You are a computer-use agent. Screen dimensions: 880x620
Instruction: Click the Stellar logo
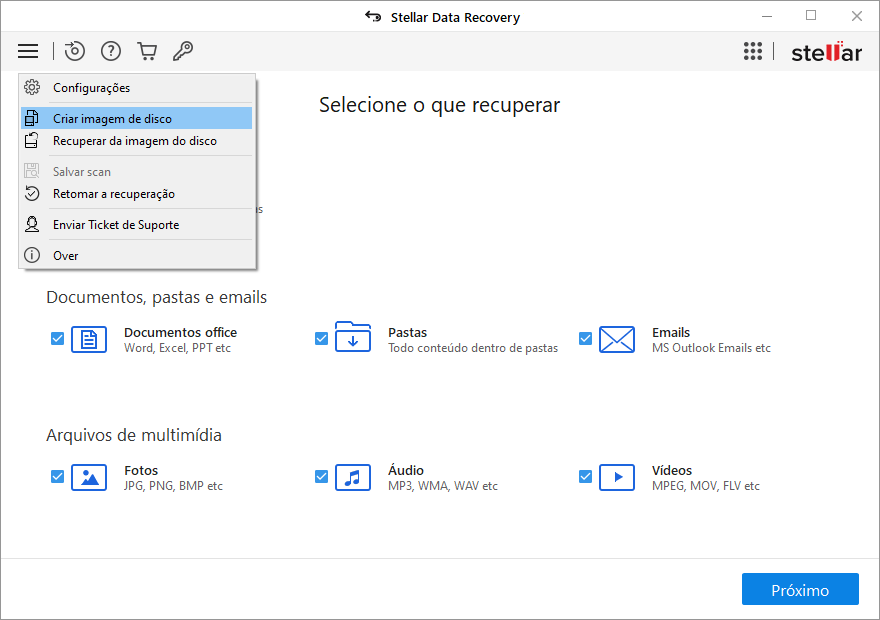(825, 52)
